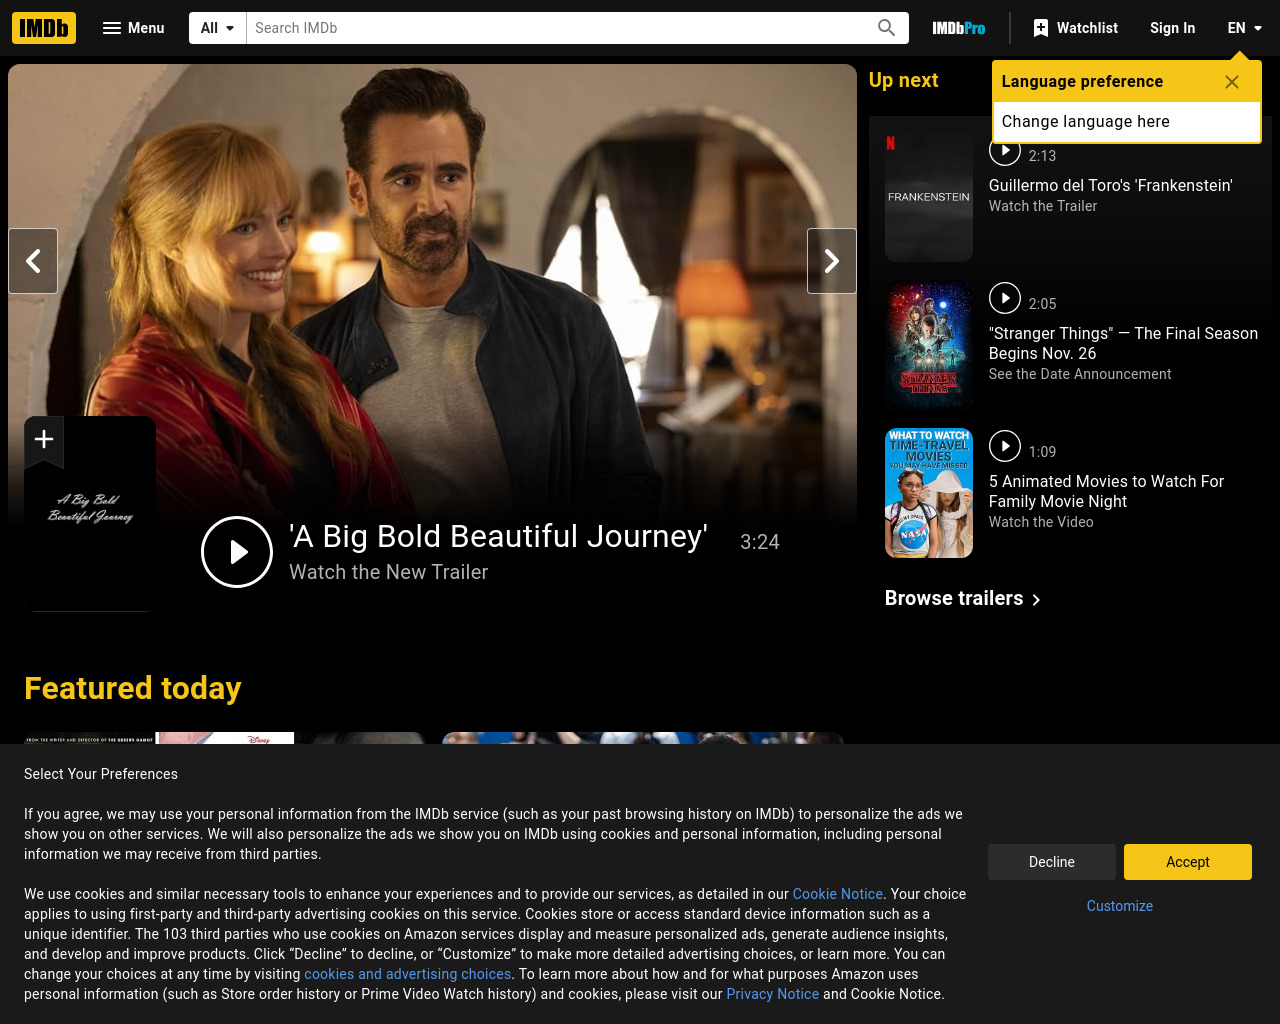This screenshot has height=1024, width=1280.
Task: Expand the All search category dropdown
Action: pos(218,28)
